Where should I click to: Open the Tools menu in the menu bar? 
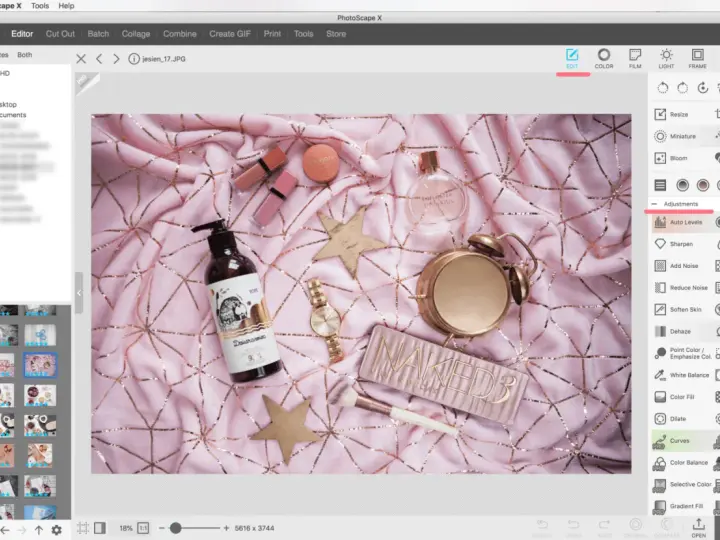click(40, 6)
